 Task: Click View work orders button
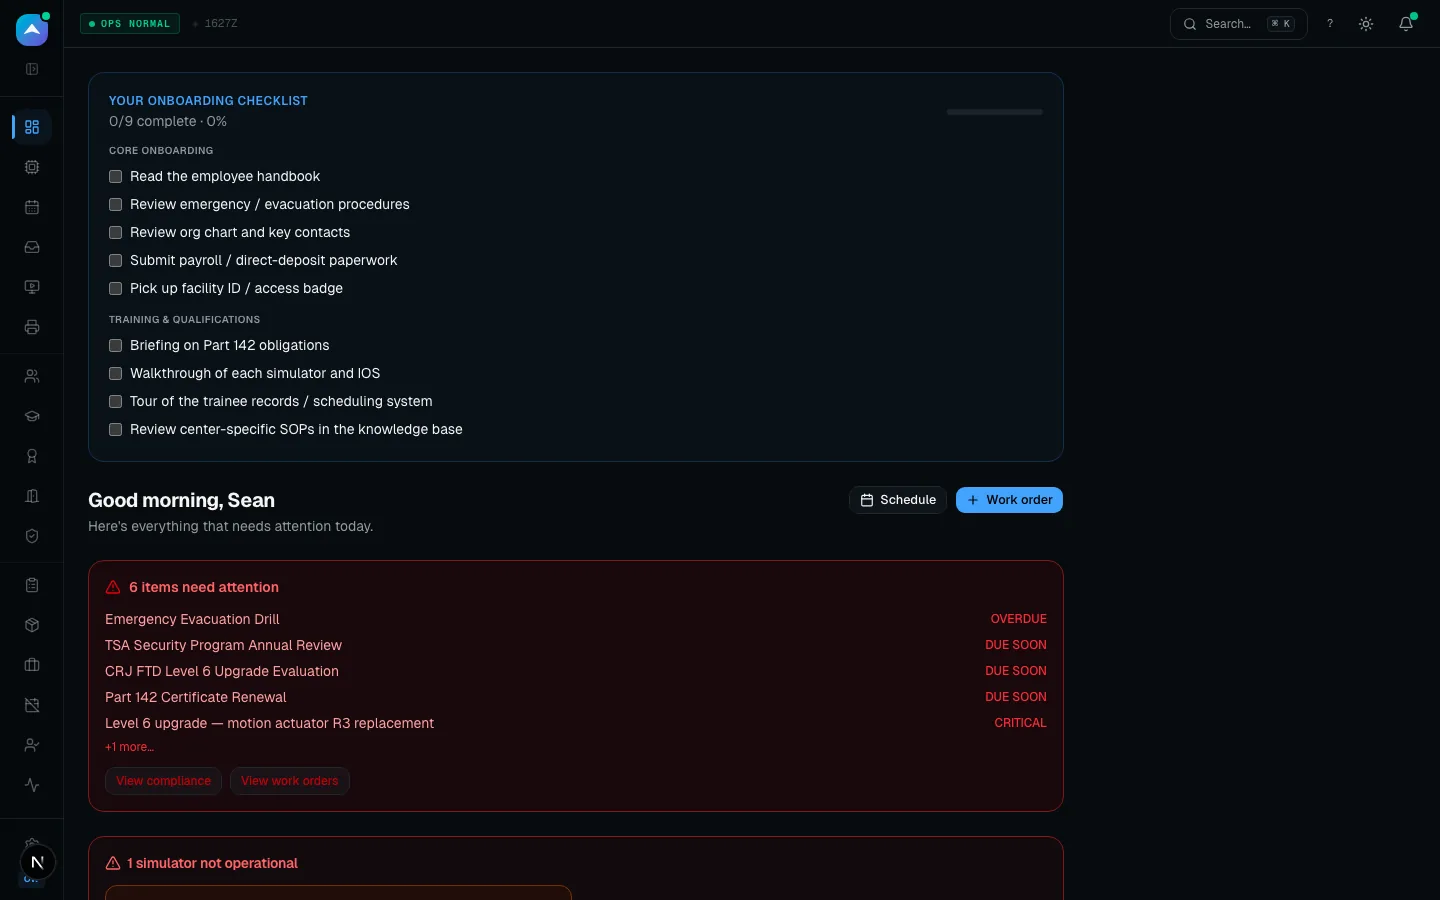click(x=290, y=781)
